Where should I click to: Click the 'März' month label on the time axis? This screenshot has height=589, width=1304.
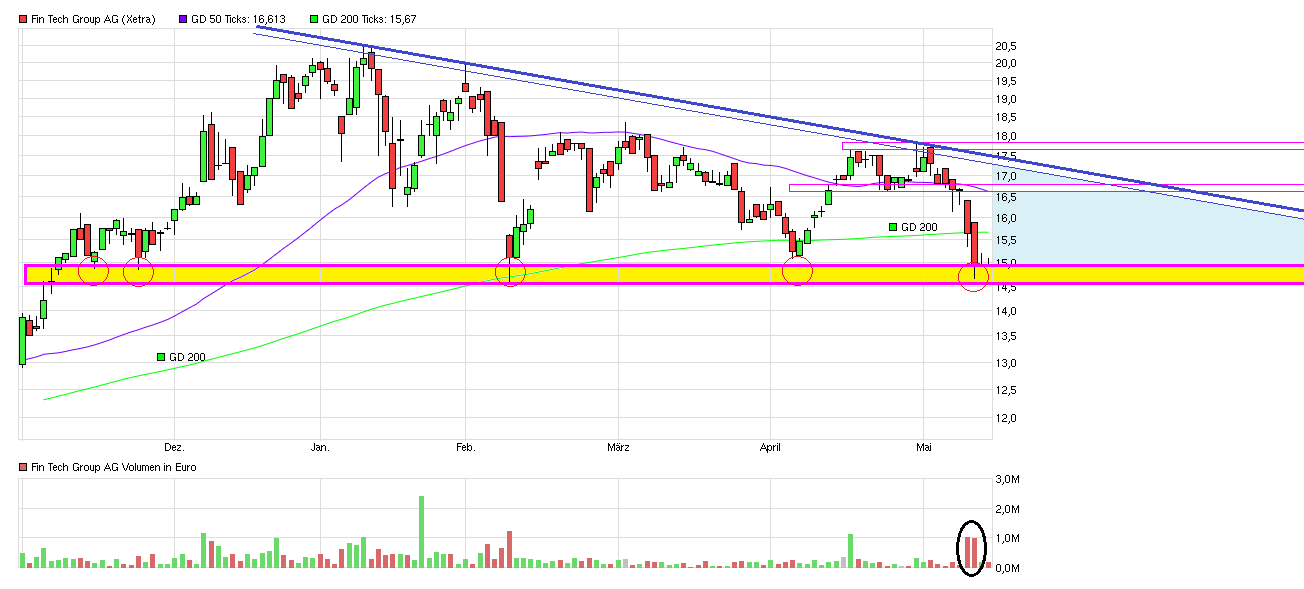pos(619,447)
